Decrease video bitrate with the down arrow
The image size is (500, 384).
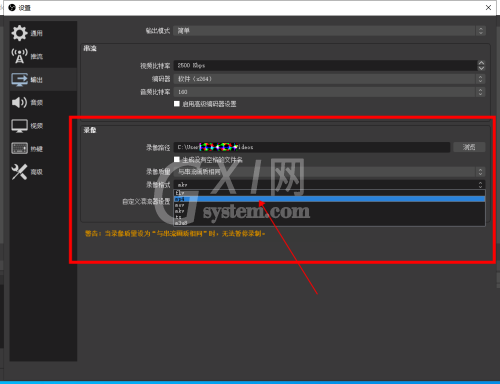(481, 68)
